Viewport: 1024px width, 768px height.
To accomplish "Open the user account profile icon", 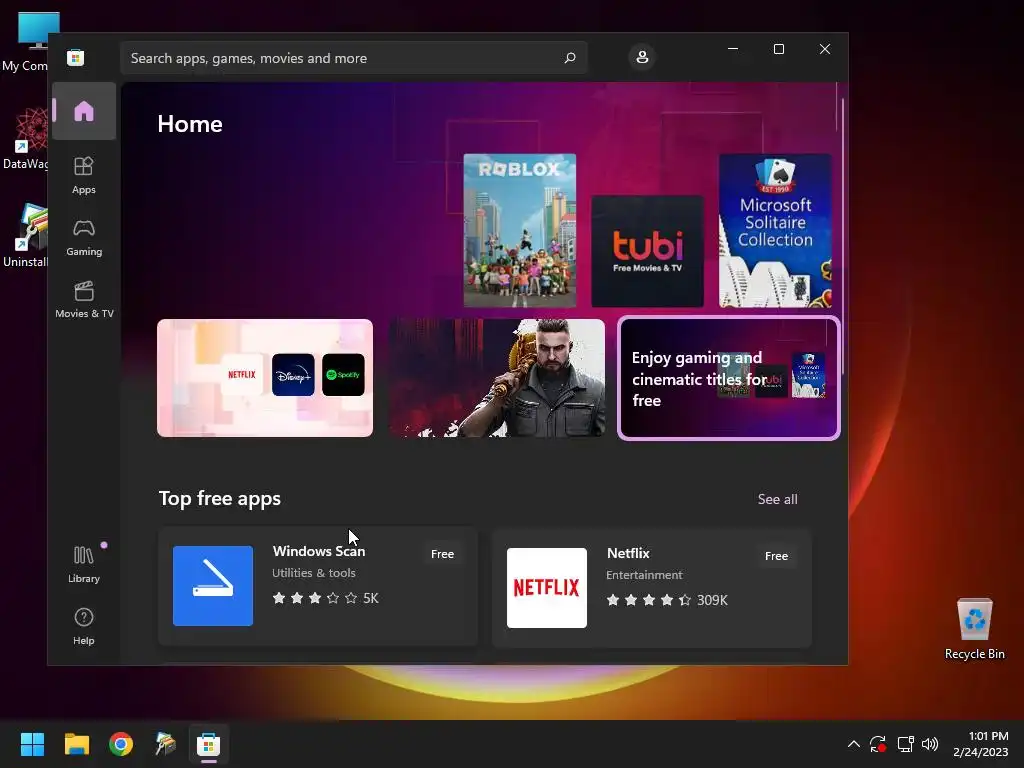I will click(642, 57).
